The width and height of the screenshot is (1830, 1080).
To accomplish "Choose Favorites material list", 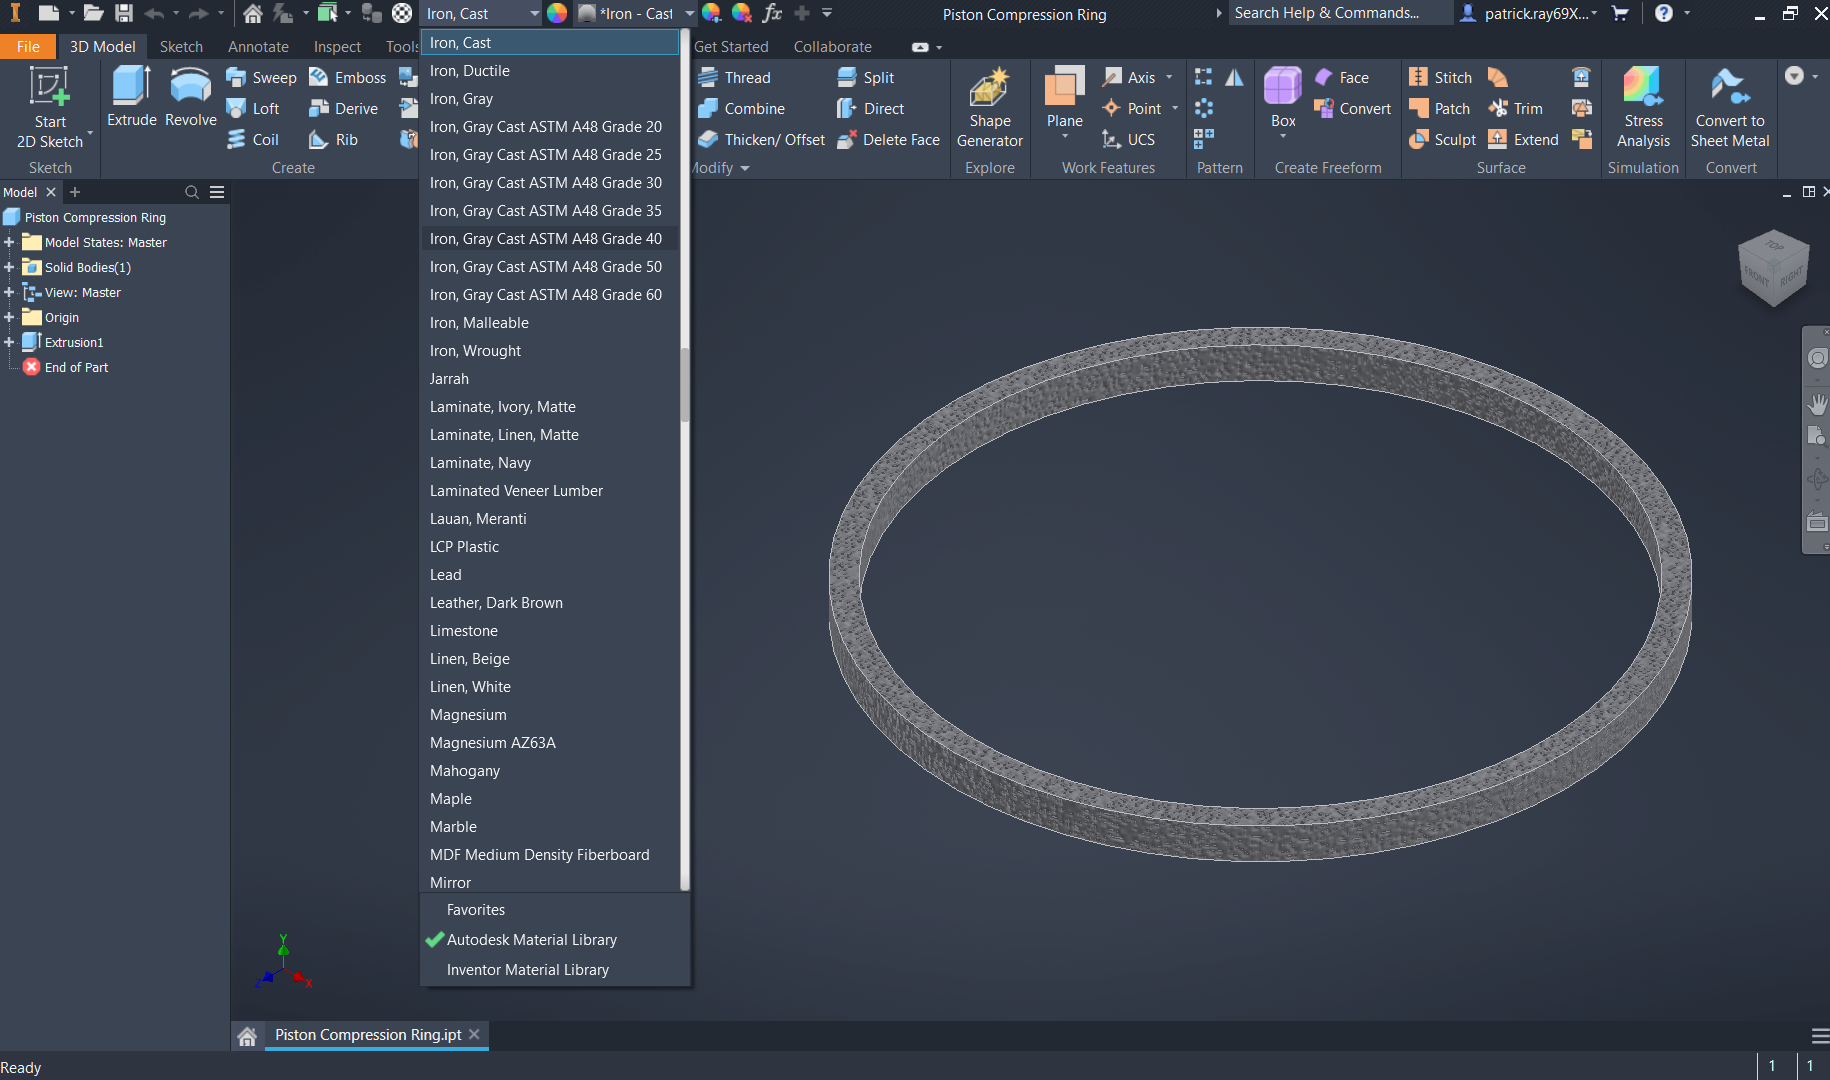I will [475, 910].
